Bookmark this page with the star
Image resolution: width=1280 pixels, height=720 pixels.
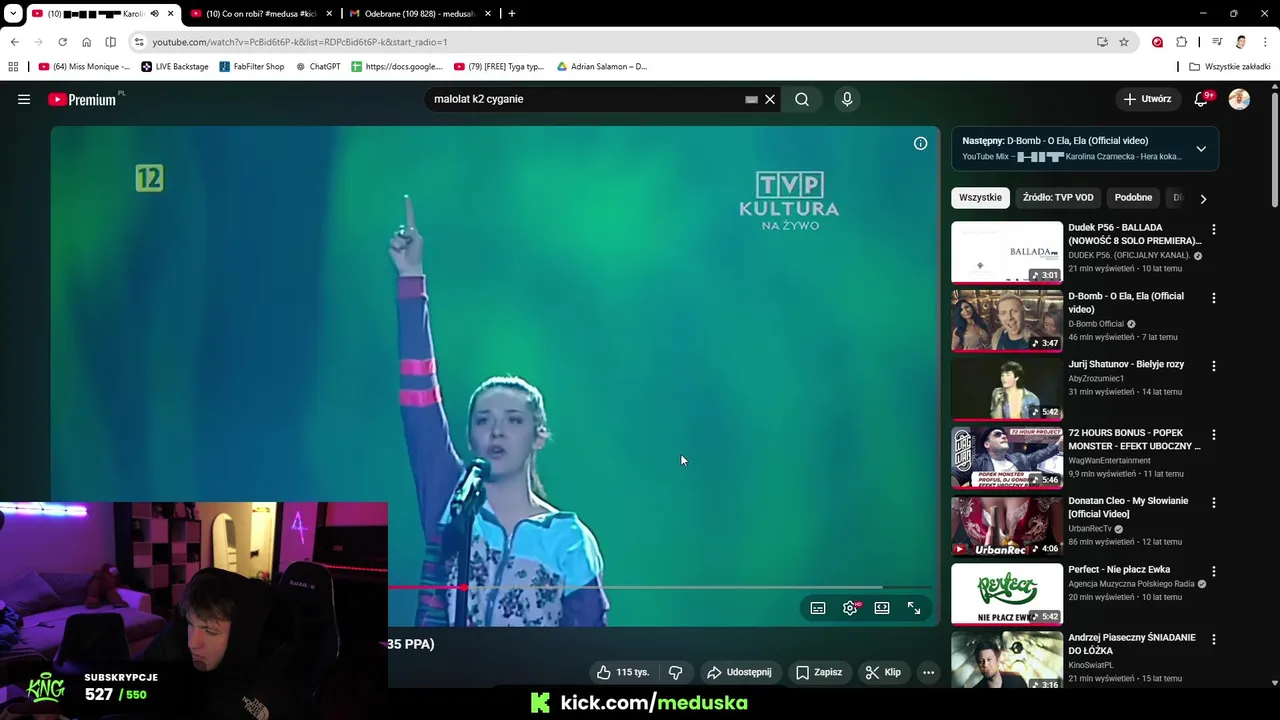[1124, 42]
